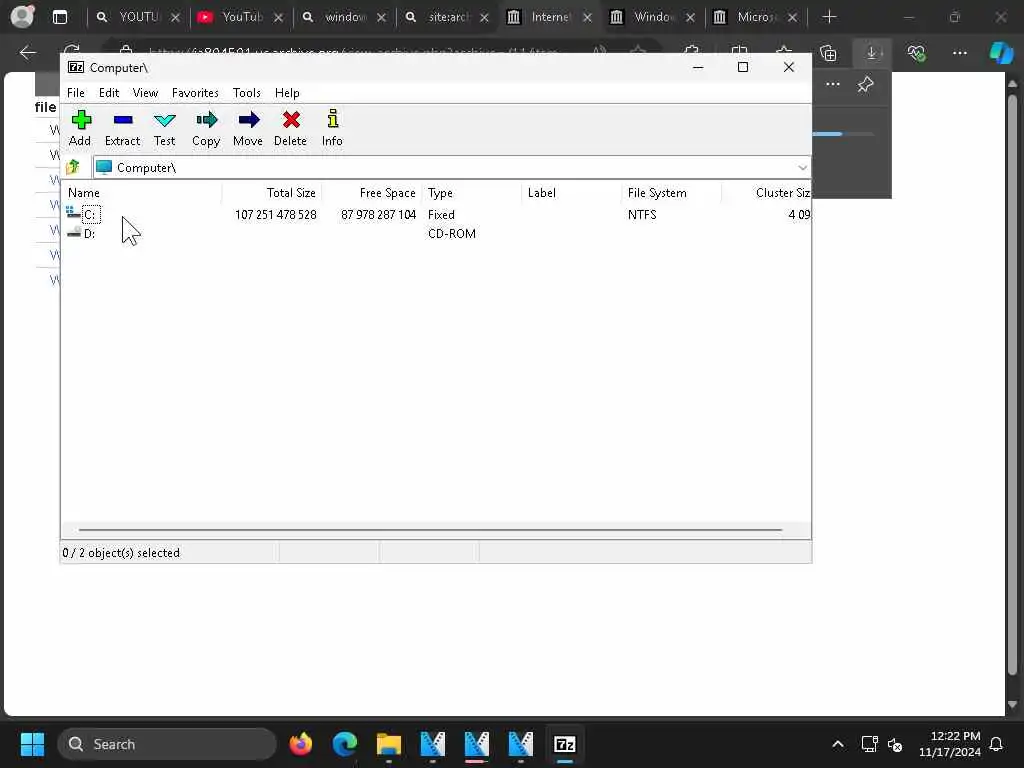Viewport: 1024px width, 768px height.
Task: Click the Extract toolbar icon
Action: [122, 128]
